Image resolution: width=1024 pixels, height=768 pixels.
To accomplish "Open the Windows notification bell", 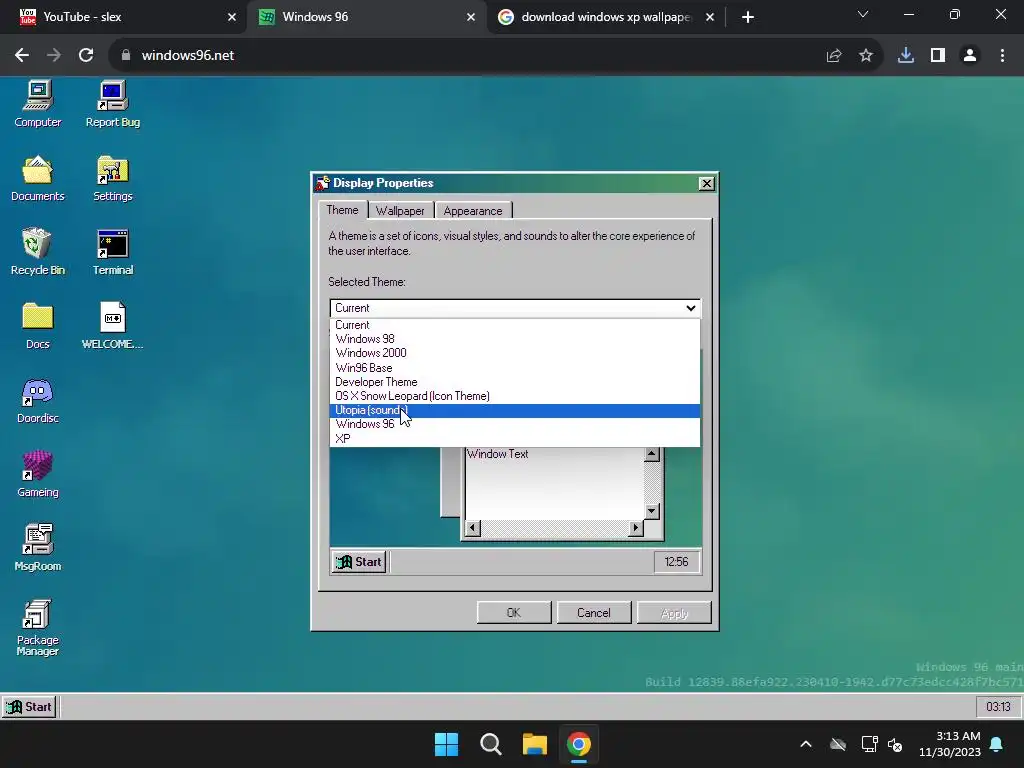I will [x=997, y=744].
